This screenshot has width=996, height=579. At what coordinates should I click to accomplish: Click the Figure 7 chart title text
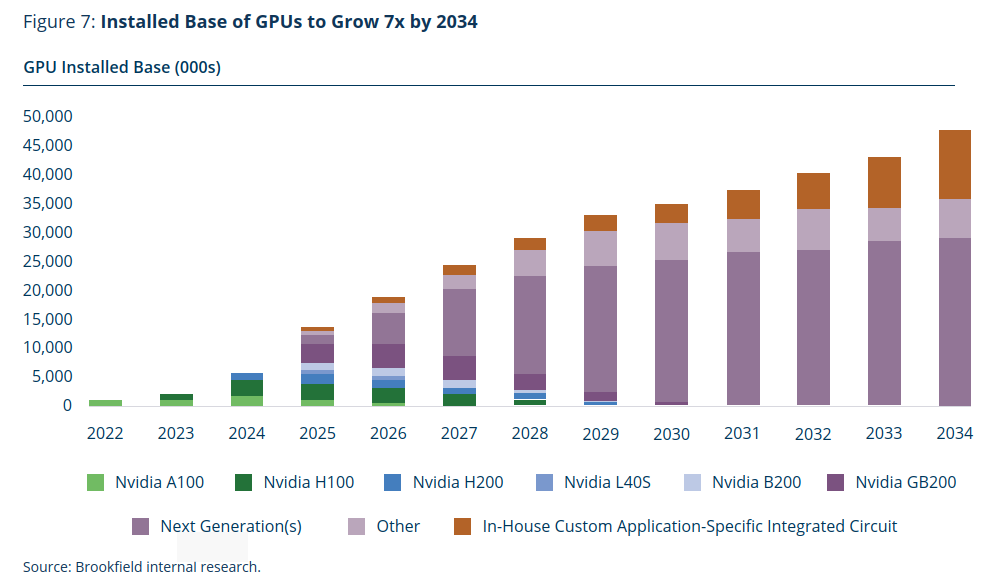coord(250,21)
